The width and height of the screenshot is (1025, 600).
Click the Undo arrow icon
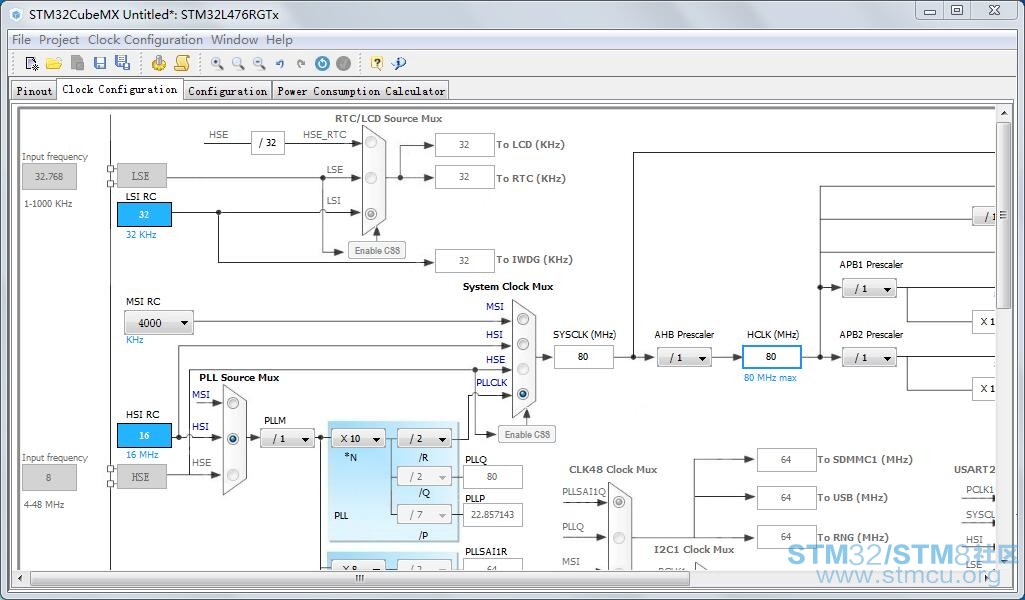[x=280, y=63]
